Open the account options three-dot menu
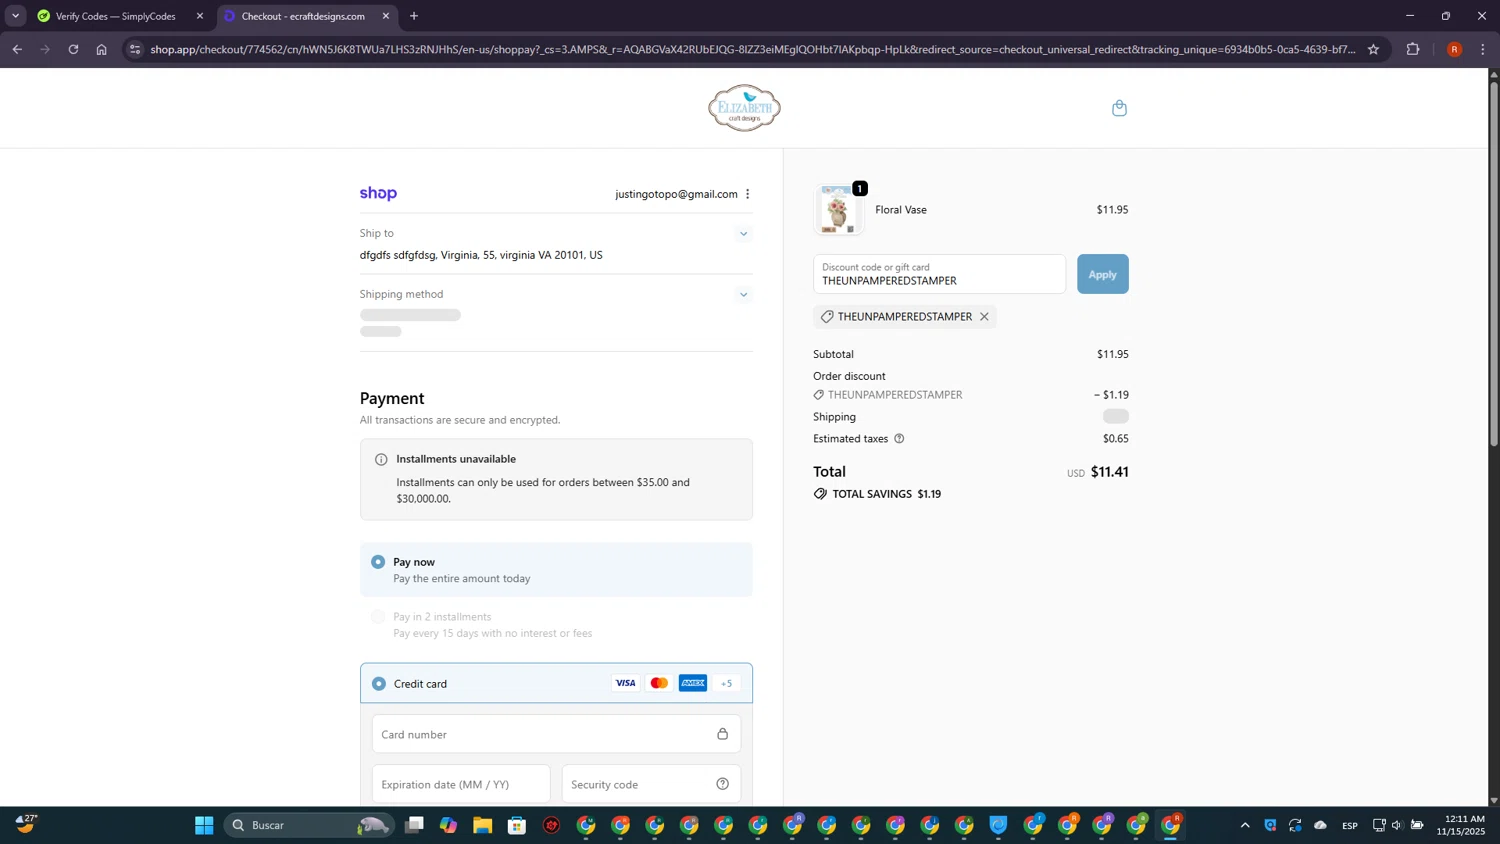 coord(747,194)
